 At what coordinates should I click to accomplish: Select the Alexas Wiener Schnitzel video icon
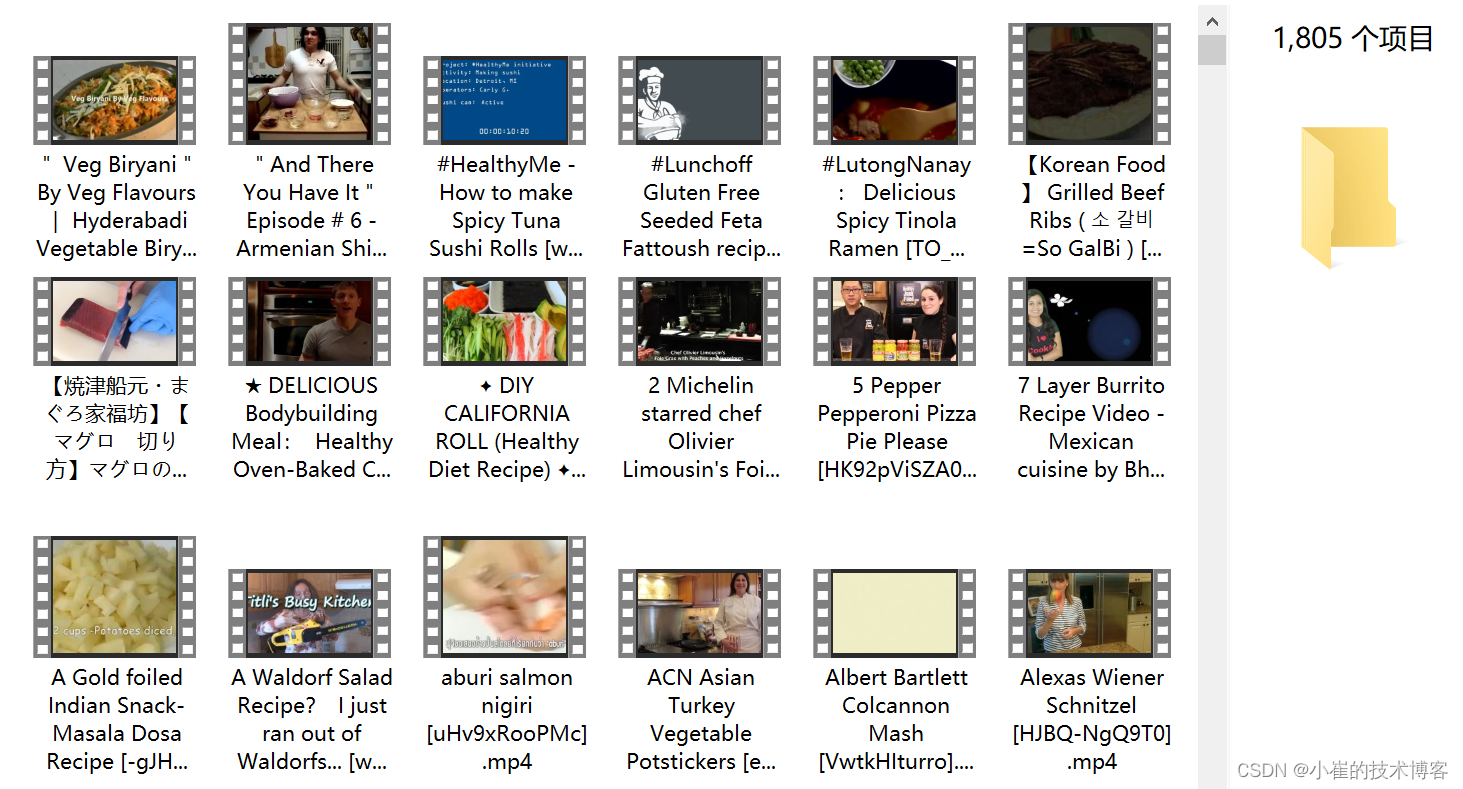coord(1090,613)
